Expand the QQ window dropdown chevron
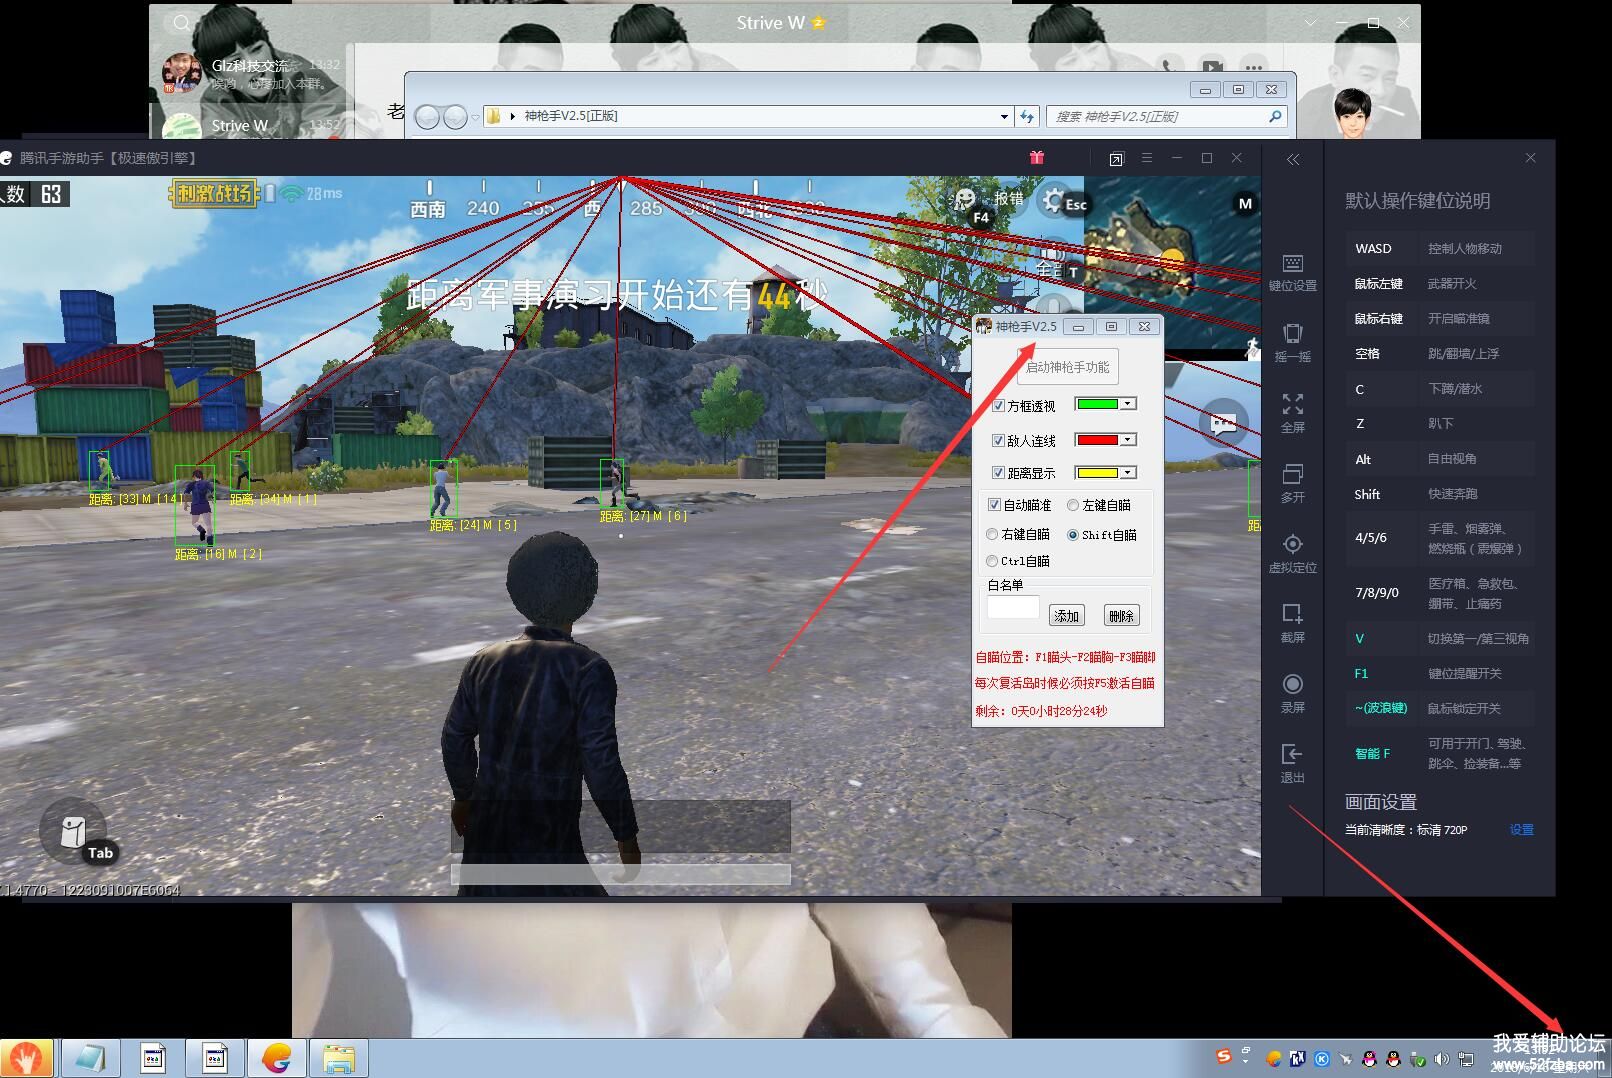 (x=1311, y=23)
